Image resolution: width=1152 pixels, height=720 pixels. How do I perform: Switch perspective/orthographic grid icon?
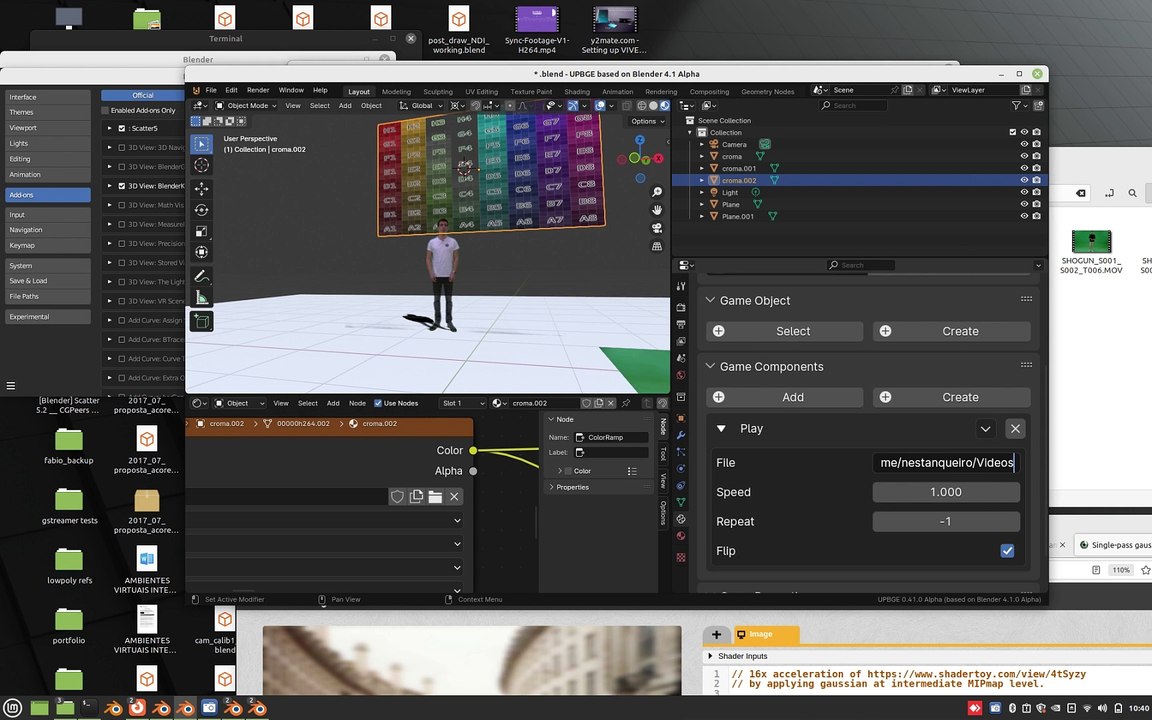click(x=657, y=246)
